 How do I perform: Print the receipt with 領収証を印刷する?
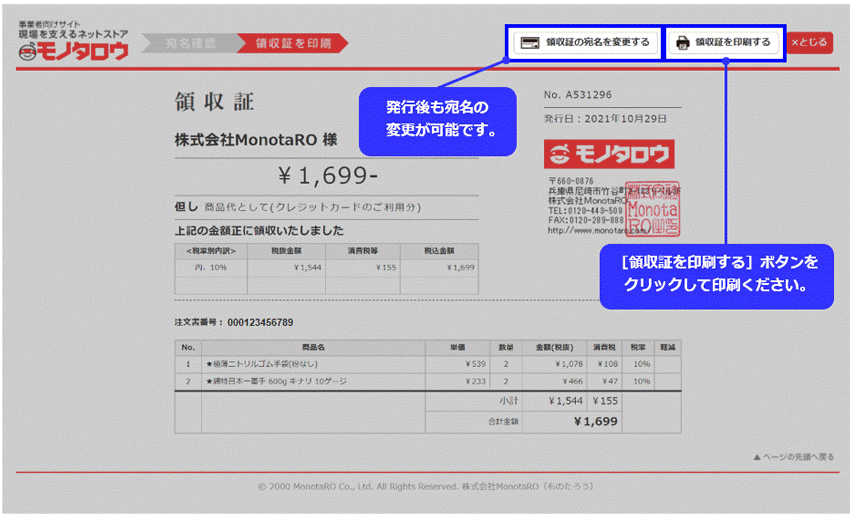[x=724, y=42]
